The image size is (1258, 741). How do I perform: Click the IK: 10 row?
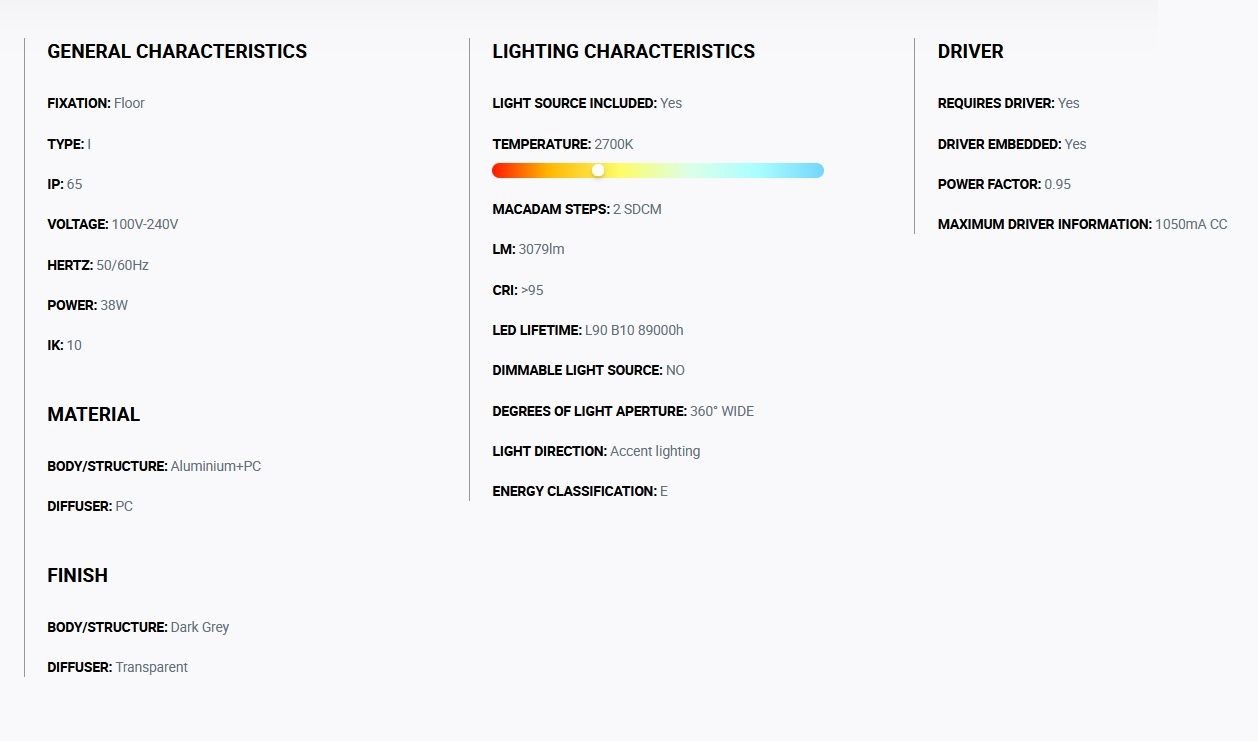click(x=65, y=345)
